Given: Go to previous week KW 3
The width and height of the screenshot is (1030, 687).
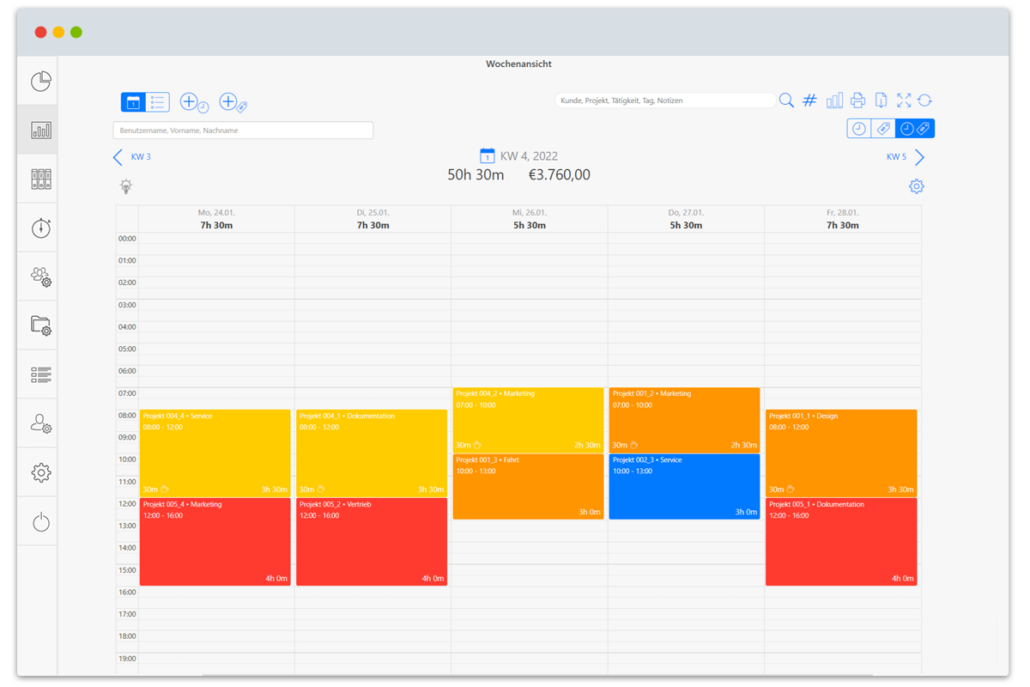Looking at the screenshot, I should [131, 157].
